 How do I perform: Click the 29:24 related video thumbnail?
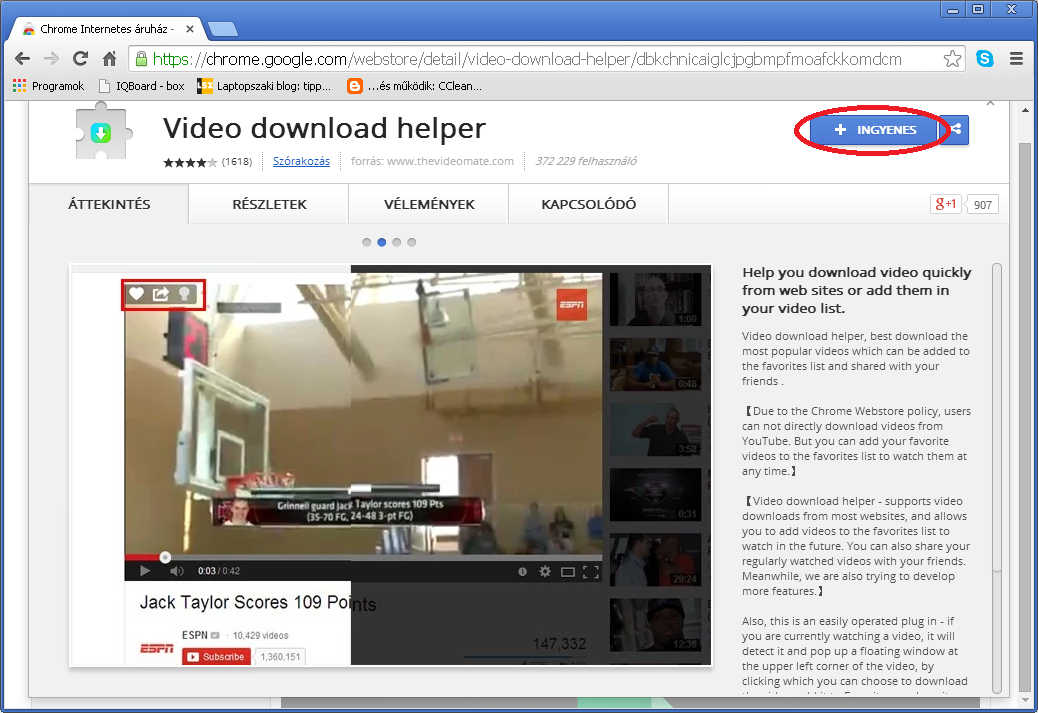click(655, 560)
